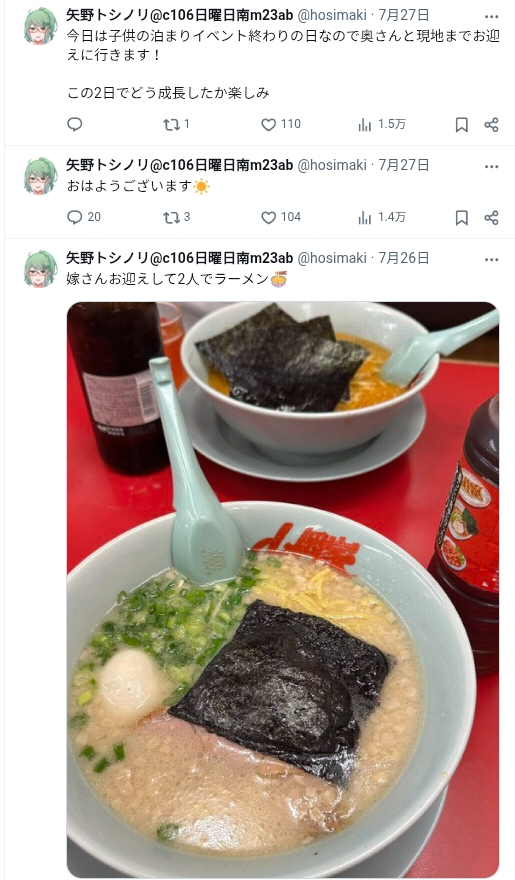Retweet the good morning tweet with 3 retweets

click(176, 217)
